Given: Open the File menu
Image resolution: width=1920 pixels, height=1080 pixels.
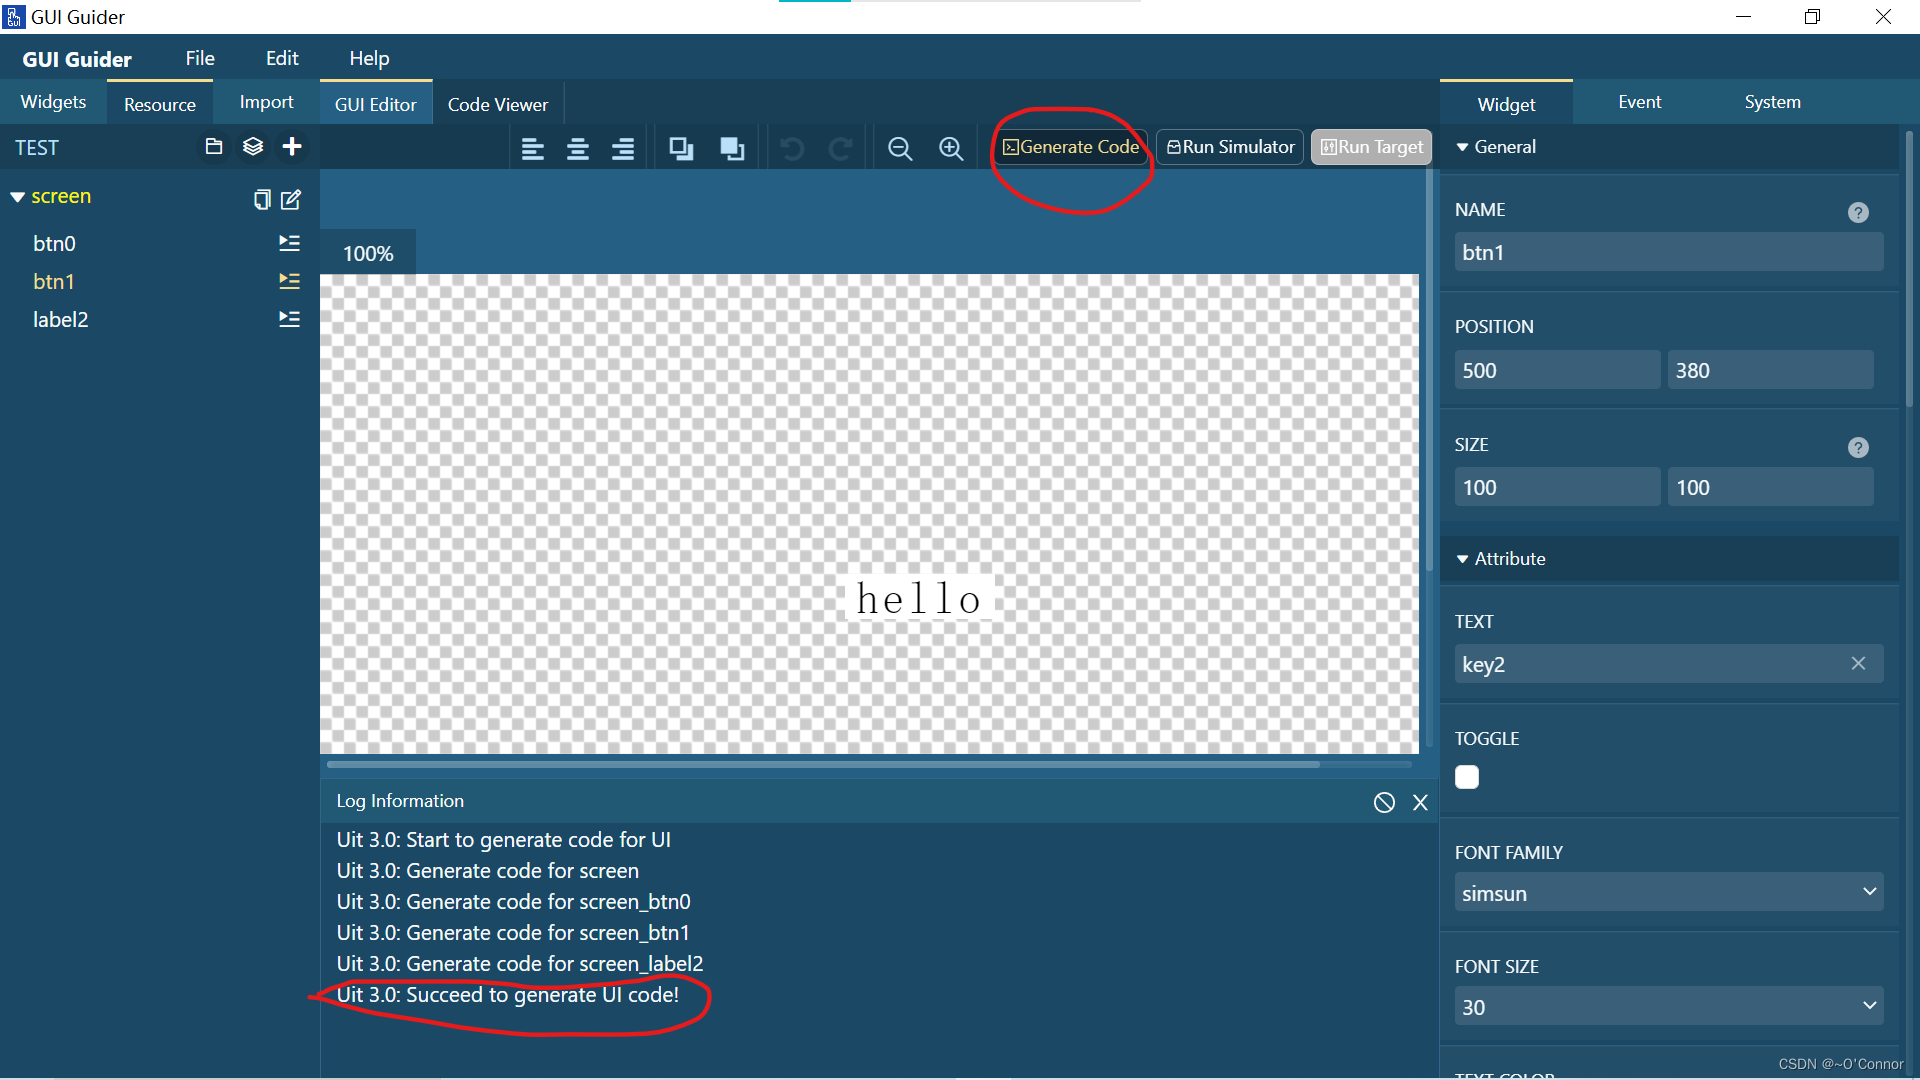Looking at the screenshot, I should pos(199,58).
